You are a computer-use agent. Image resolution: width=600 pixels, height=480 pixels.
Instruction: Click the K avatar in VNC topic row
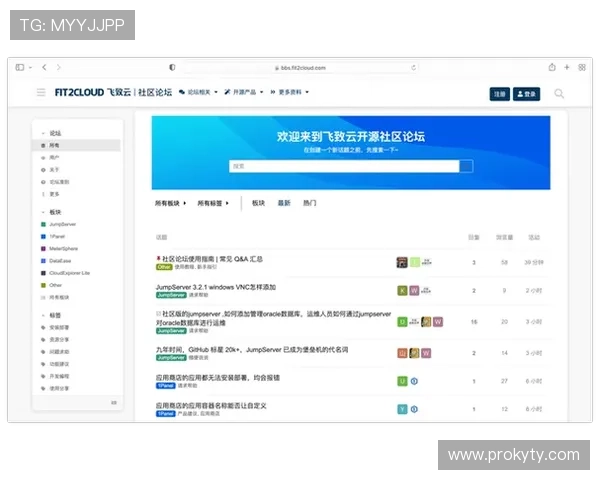click(x=402, y=291)
